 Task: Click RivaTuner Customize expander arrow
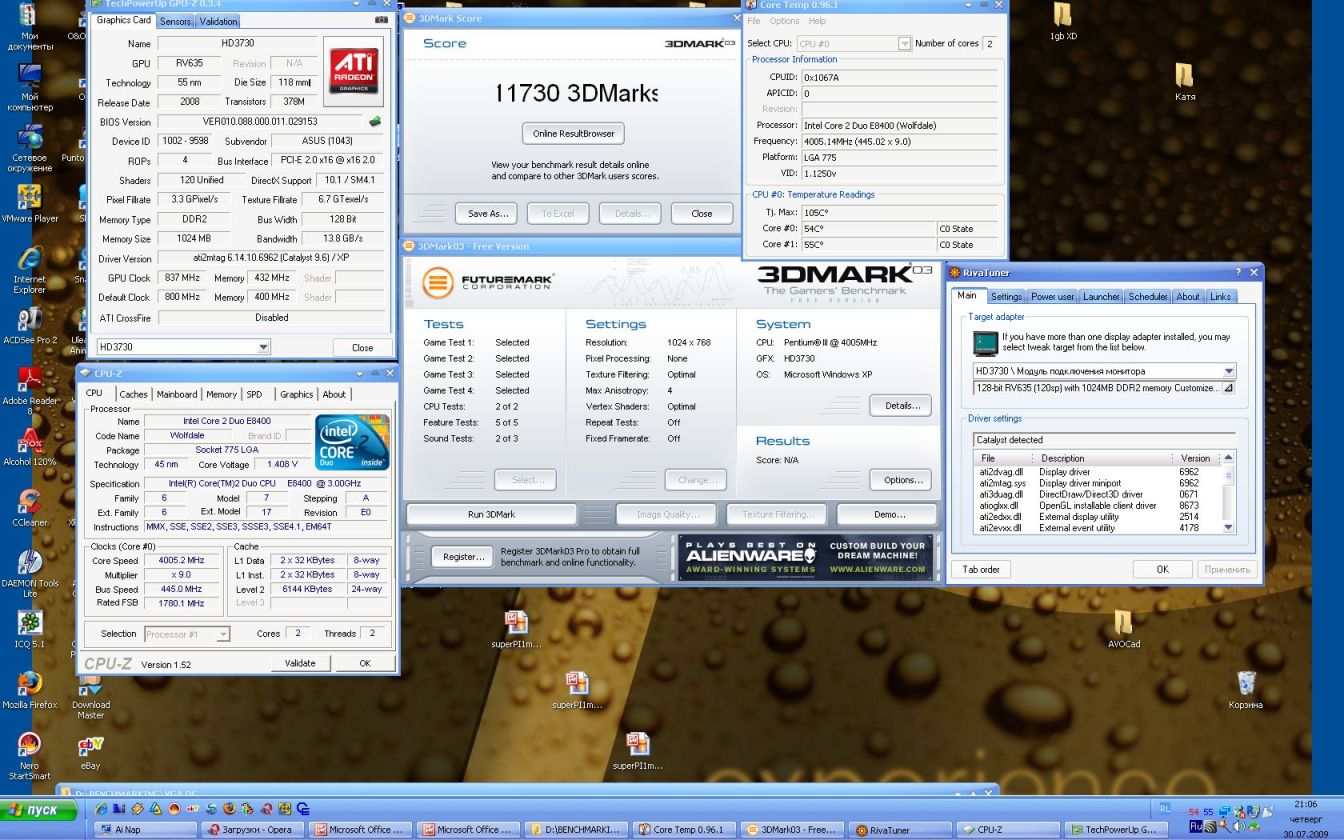pyautogui.click(x=1228, y=388)
